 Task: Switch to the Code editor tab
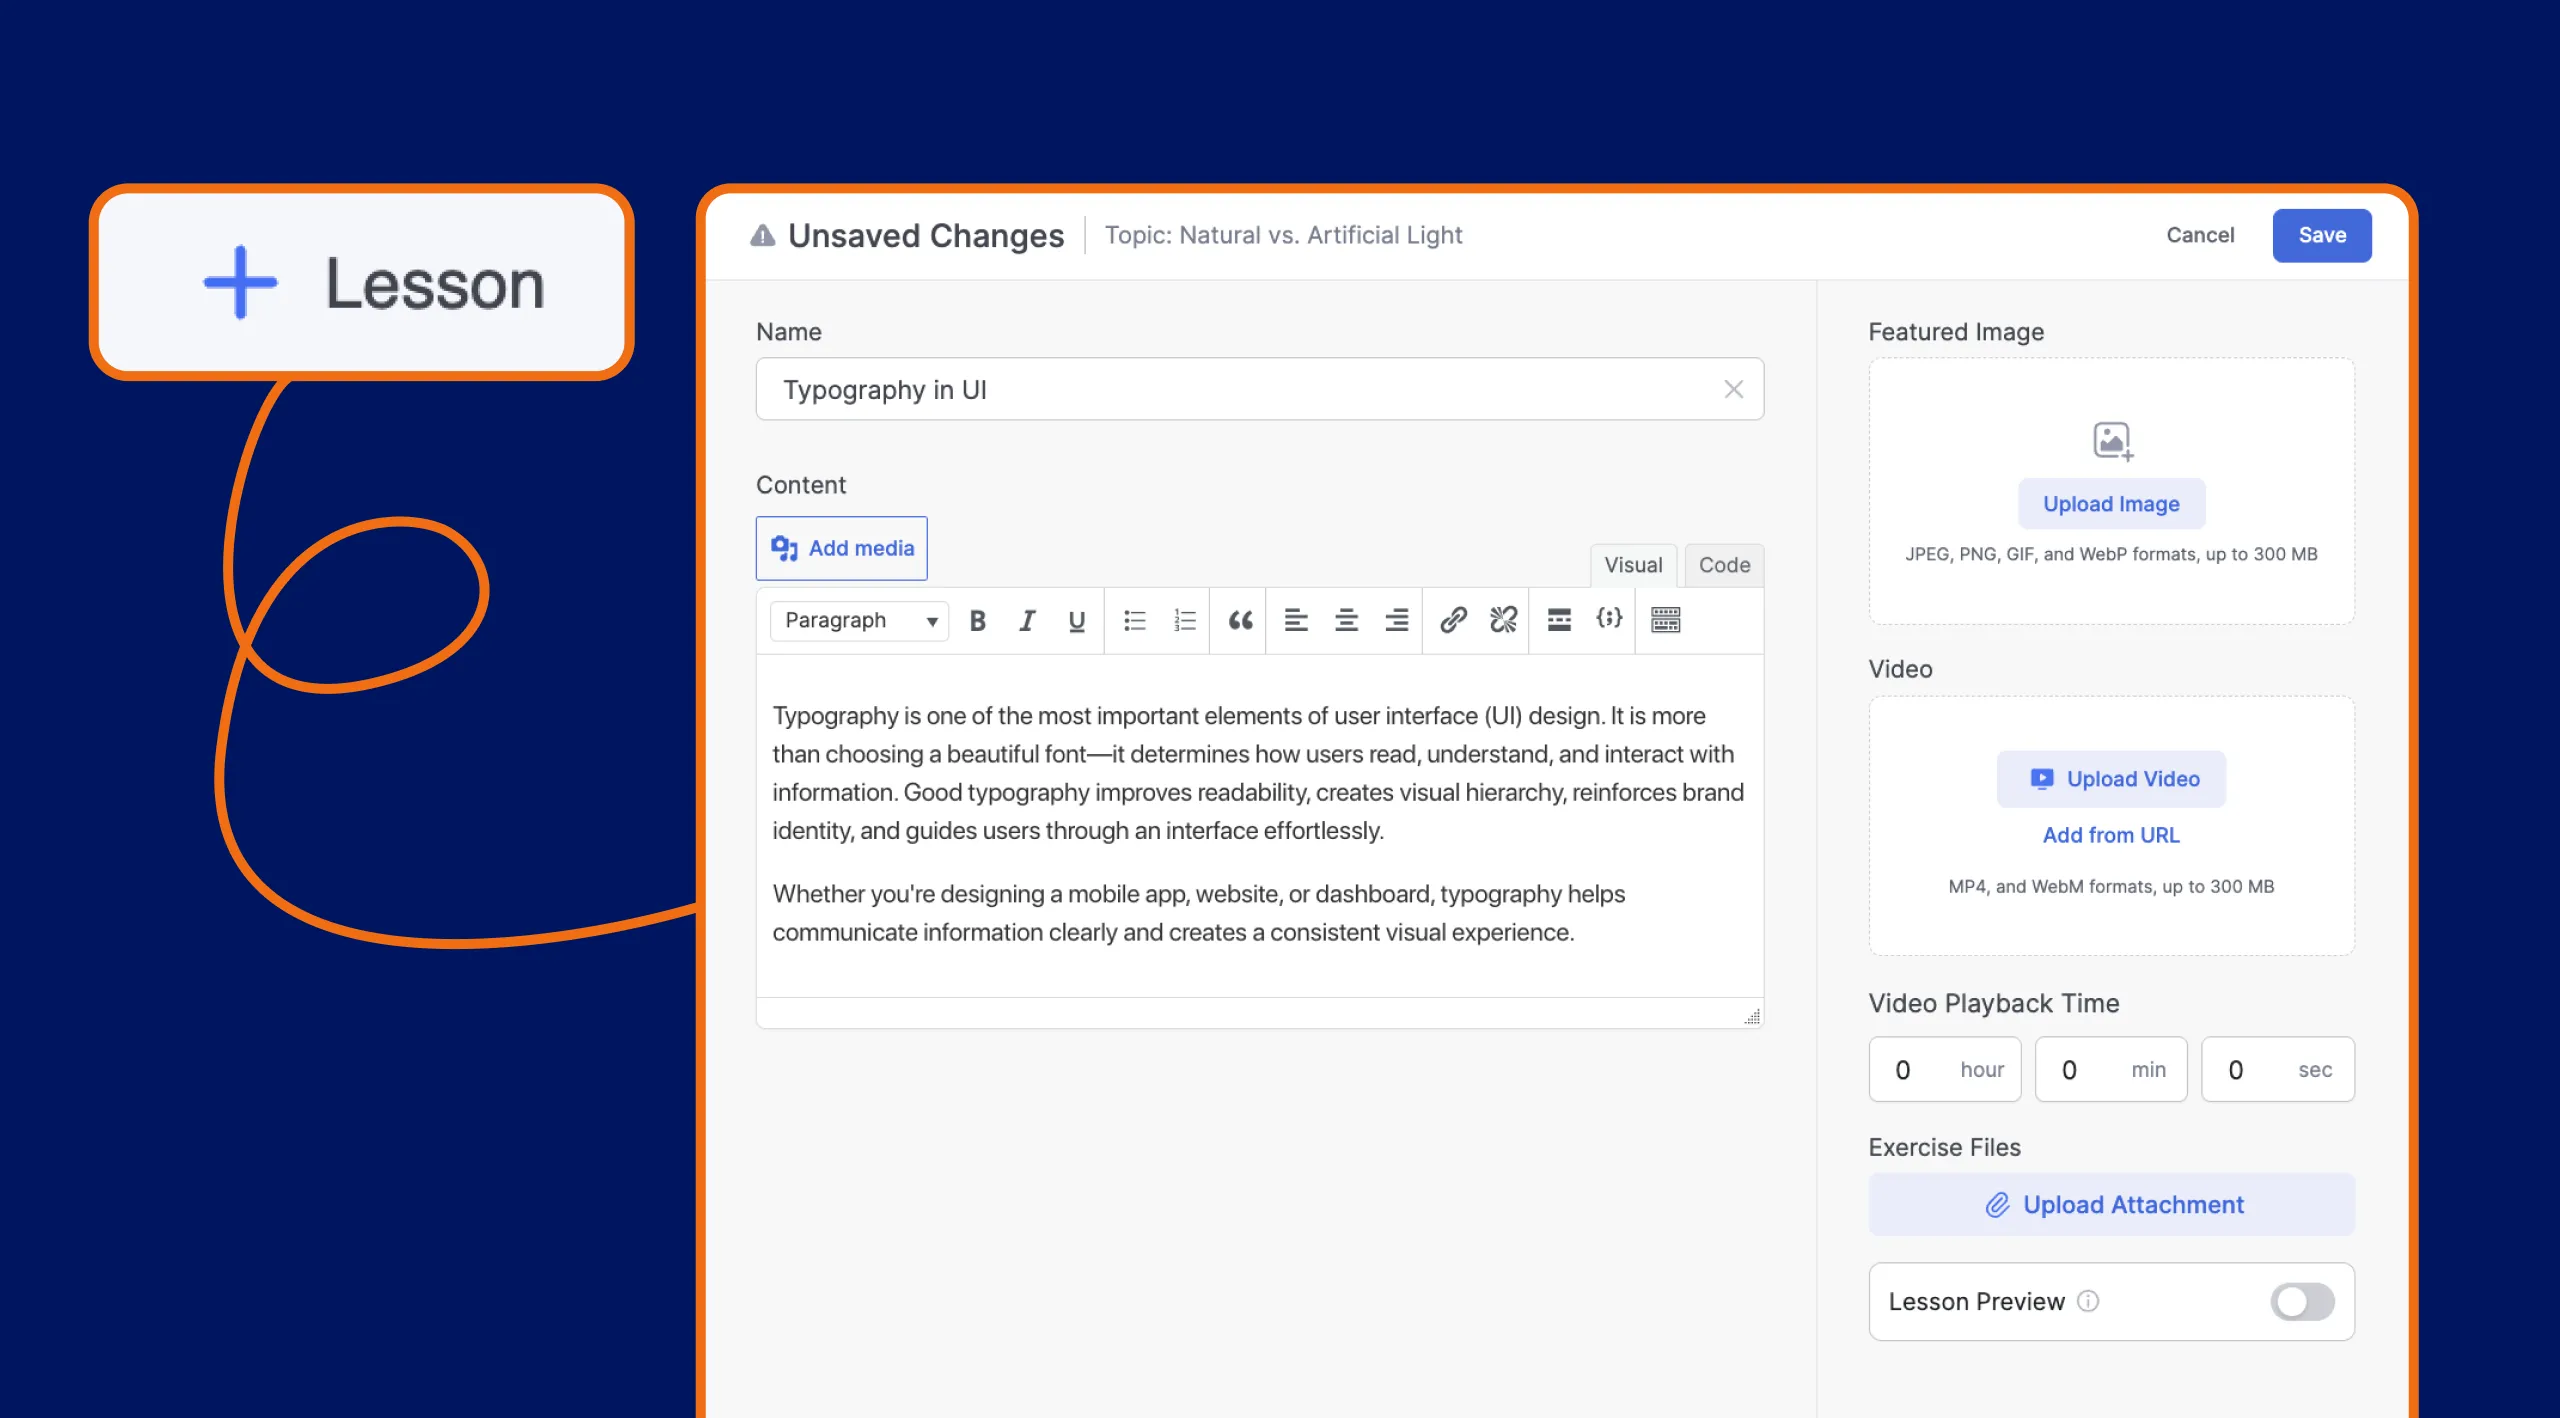click(x=1724, y=565)
